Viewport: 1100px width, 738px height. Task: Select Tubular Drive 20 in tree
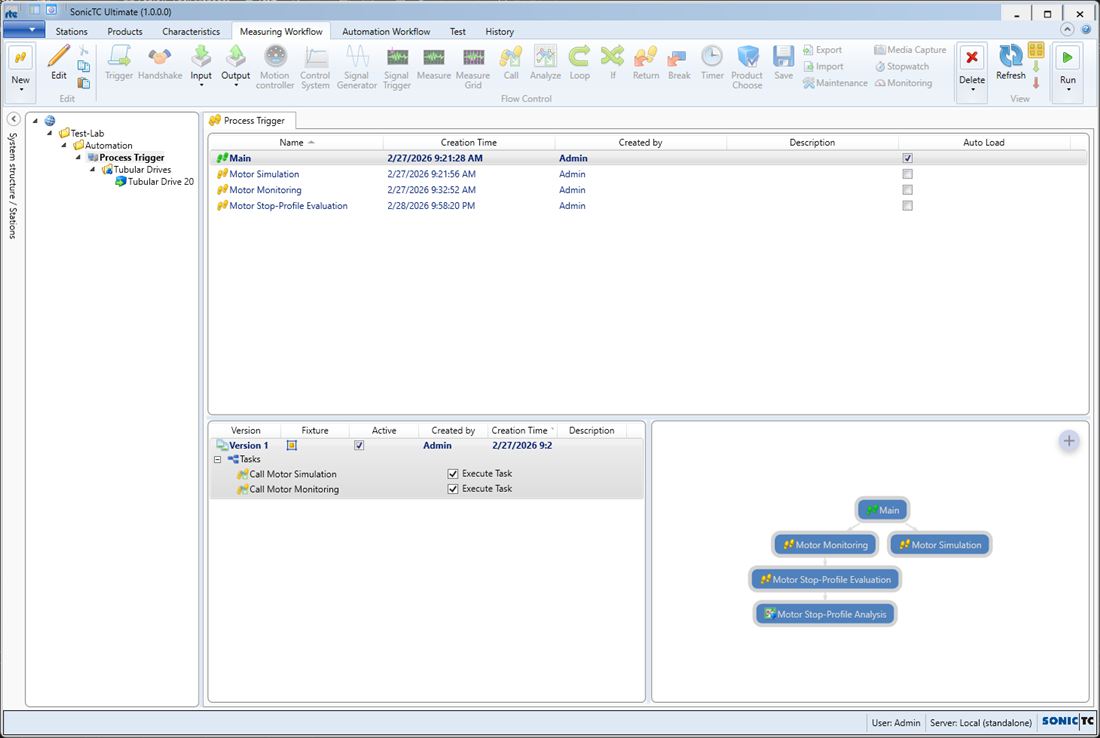(154, 182)
